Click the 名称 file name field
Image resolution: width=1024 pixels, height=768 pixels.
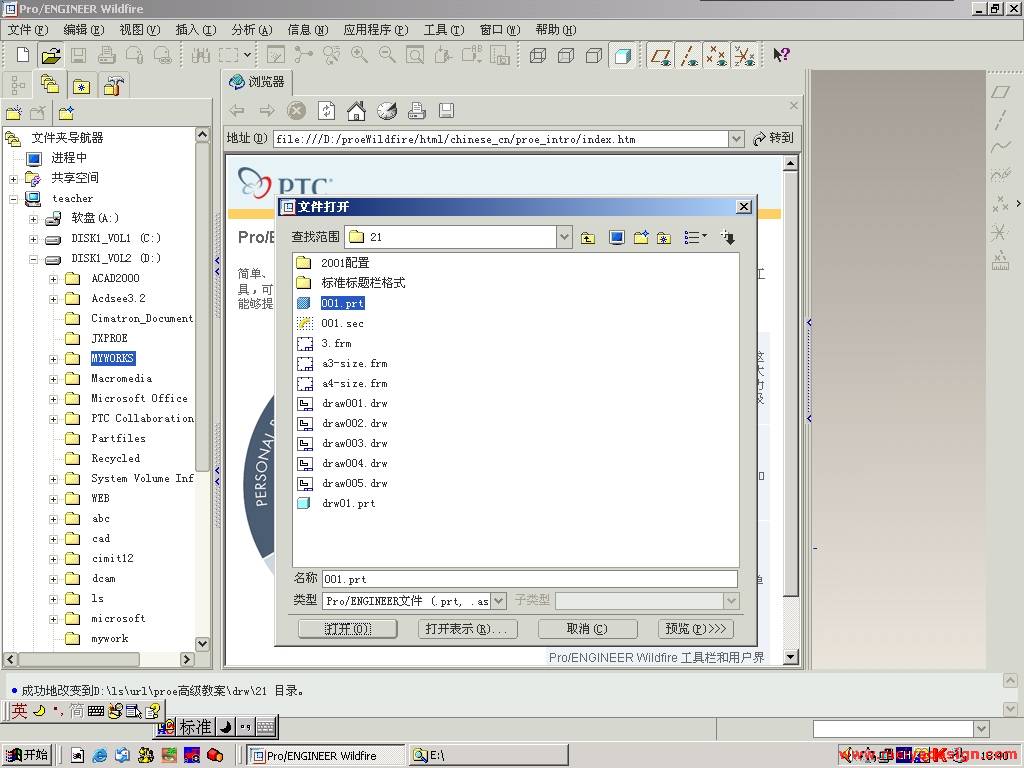(x=529, y=579)
